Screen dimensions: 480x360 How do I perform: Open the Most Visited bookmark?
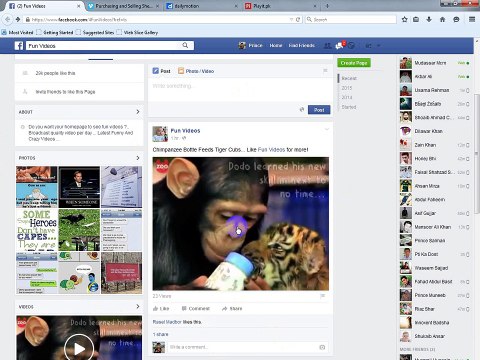pyautogui.click(x=18, y=32)
